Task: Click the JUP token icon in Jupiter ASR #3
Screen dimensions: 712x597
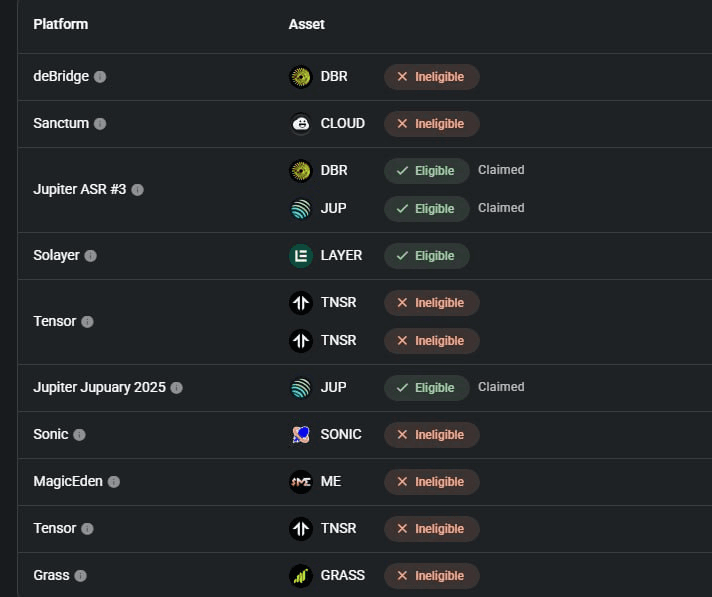Action: [301, 209]
